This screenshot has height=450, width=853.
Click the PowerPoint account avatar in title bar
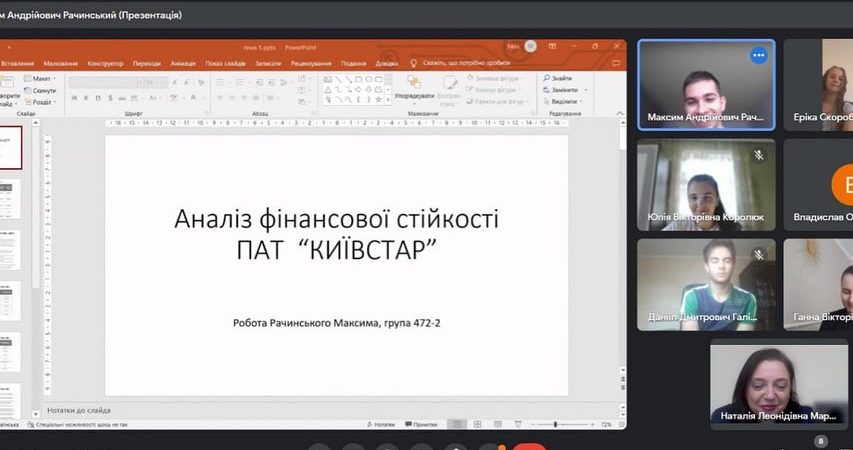tap(530, 47)
